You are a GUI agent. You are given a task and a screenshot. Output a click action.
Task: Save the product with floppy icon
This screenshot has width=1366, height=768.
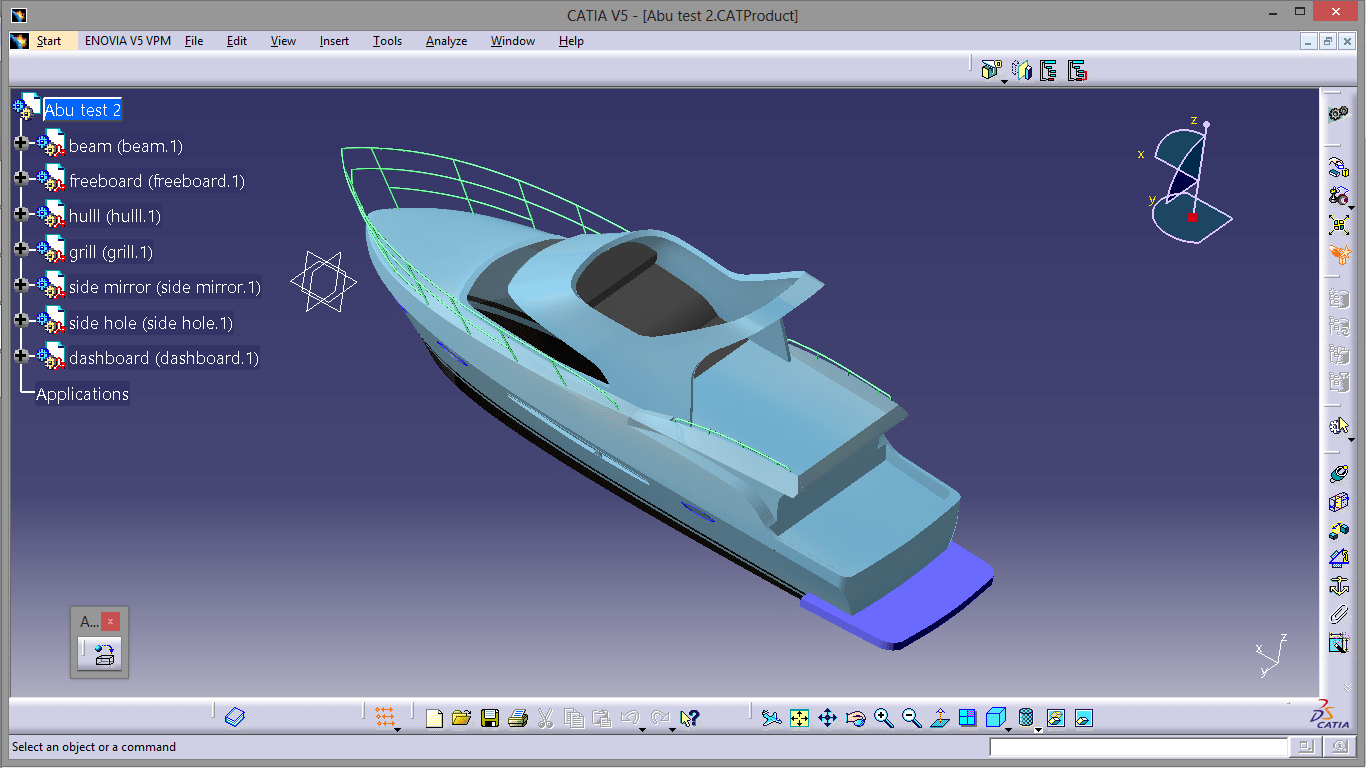[x=489, y=717]
